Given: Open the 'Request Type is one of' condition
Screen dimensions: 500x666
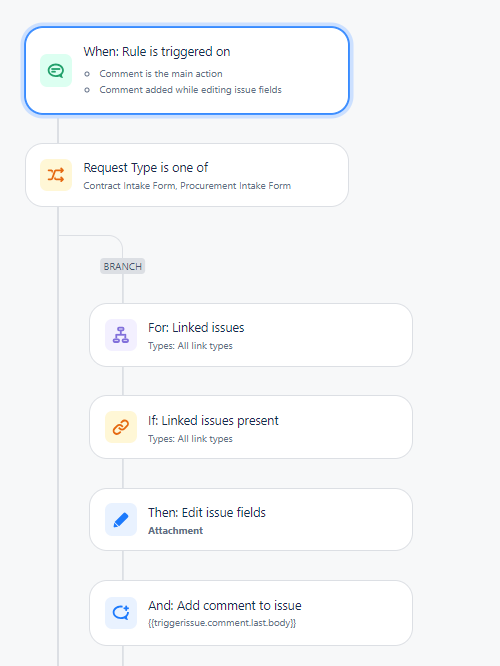Looking at the screenshot, I should pyautogui.click(x=187, y=175).
